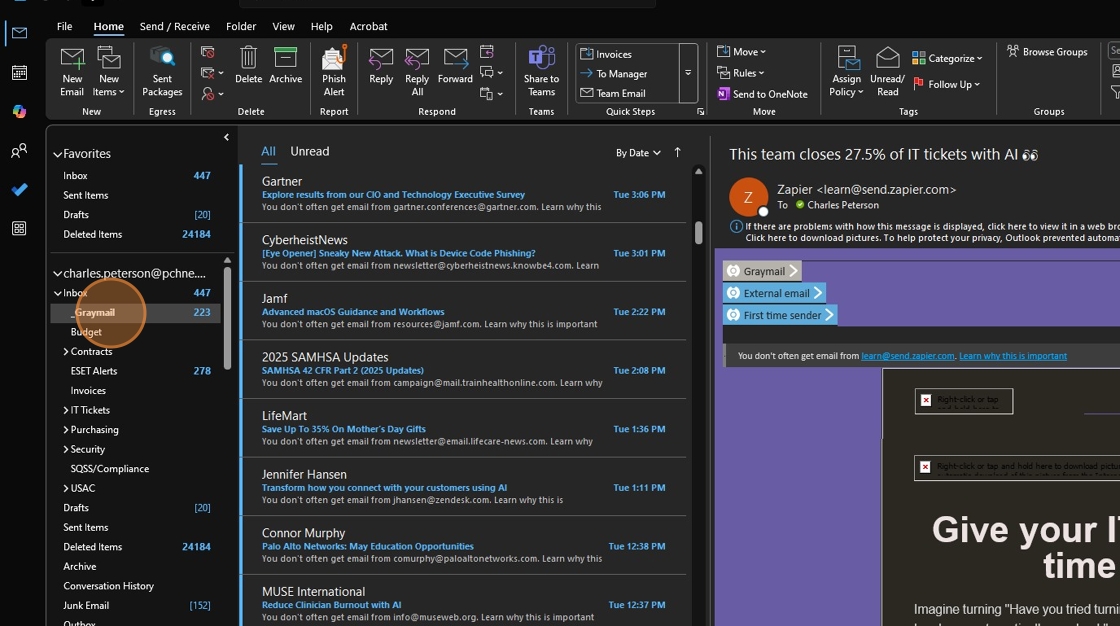
Task: Open the Mail view in the sidebar
Action: click(x=19, y=33)
